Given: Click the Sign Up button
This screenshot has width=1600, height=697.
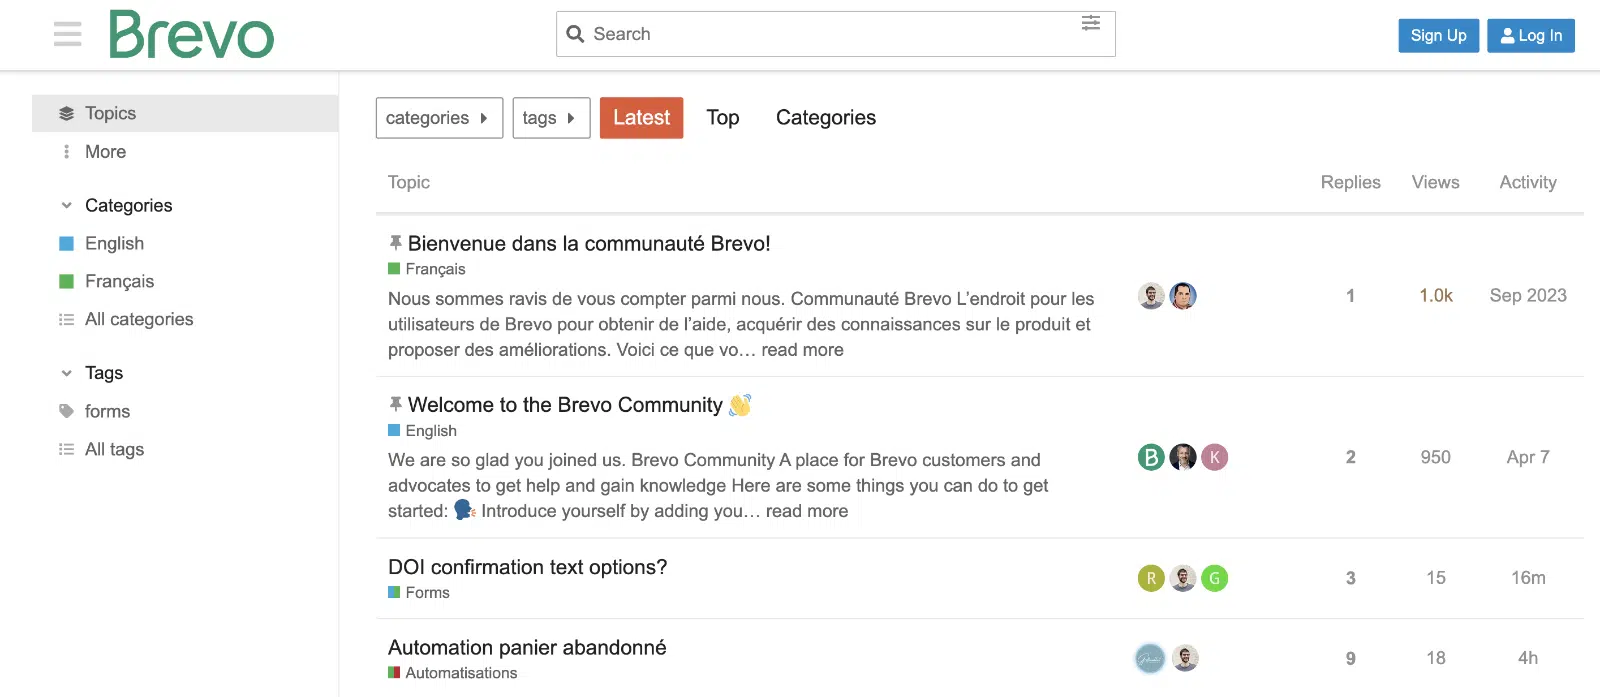Looking at the screenshot, I should [x=1438, y=35].
